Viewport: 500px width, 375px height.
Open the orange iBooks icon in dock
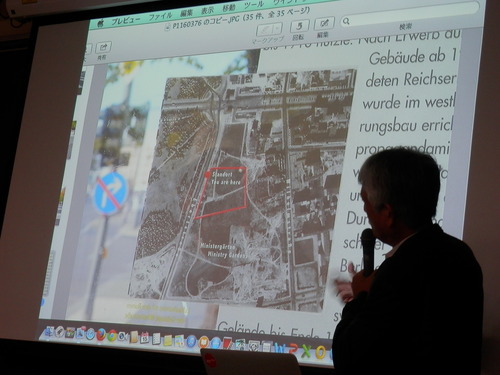[203, 342]
